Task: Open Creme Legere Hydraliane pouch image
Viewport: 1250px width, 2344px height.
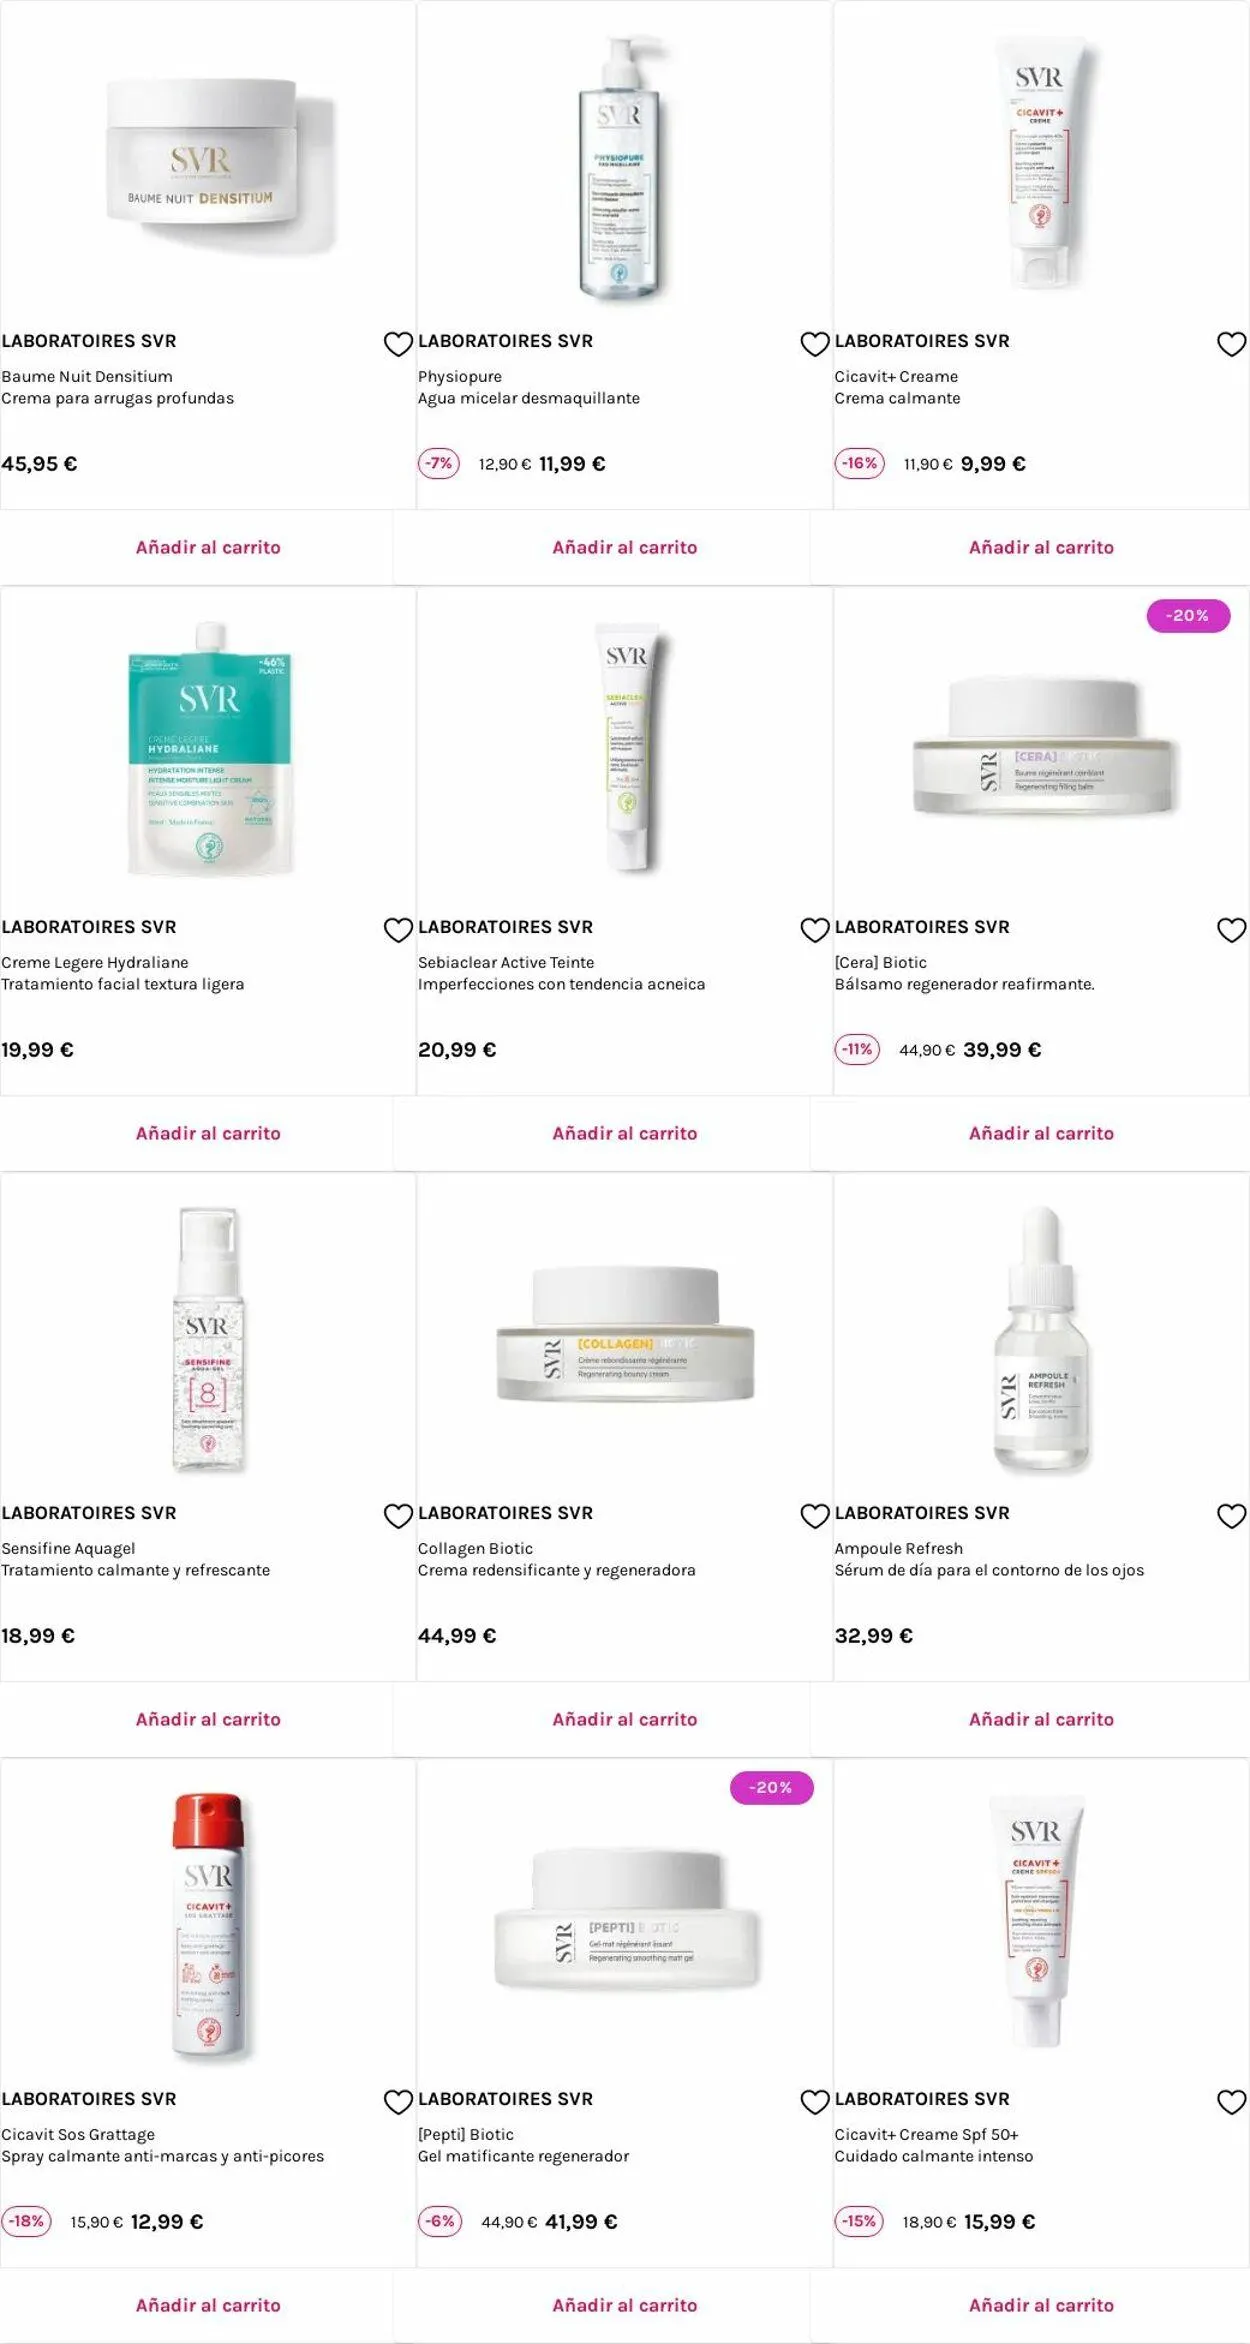Action: [209, 750]
